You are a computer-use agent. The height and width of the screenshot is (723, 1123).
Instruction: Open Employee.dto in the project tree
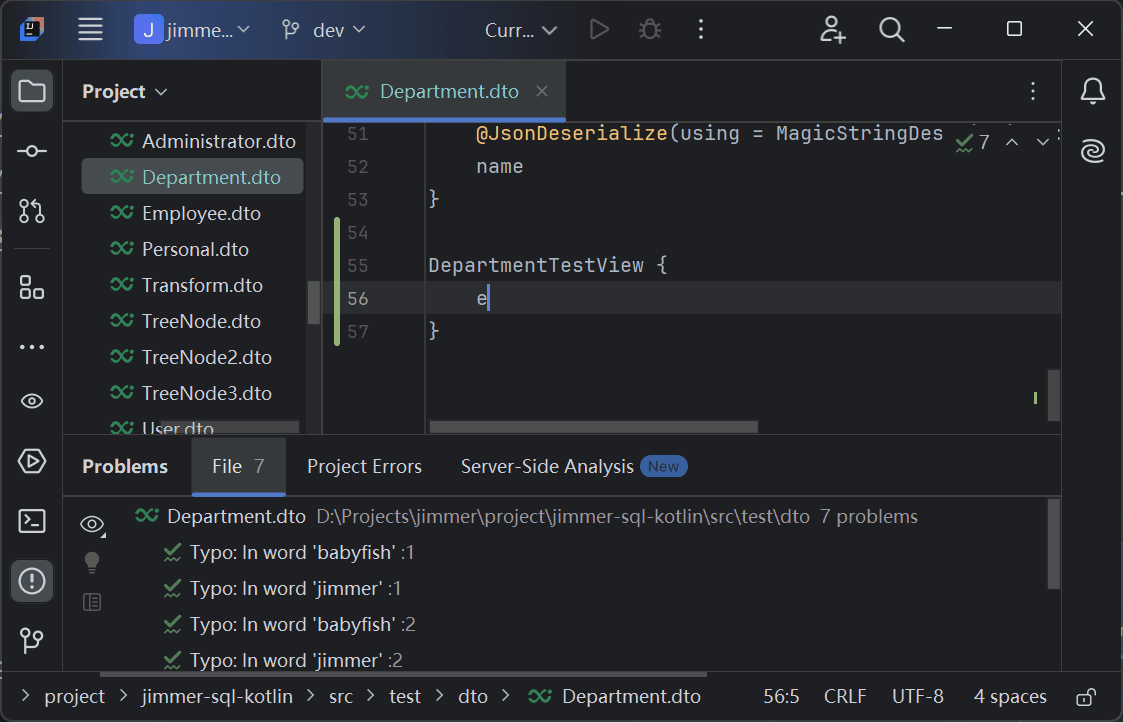click(201, 213)
